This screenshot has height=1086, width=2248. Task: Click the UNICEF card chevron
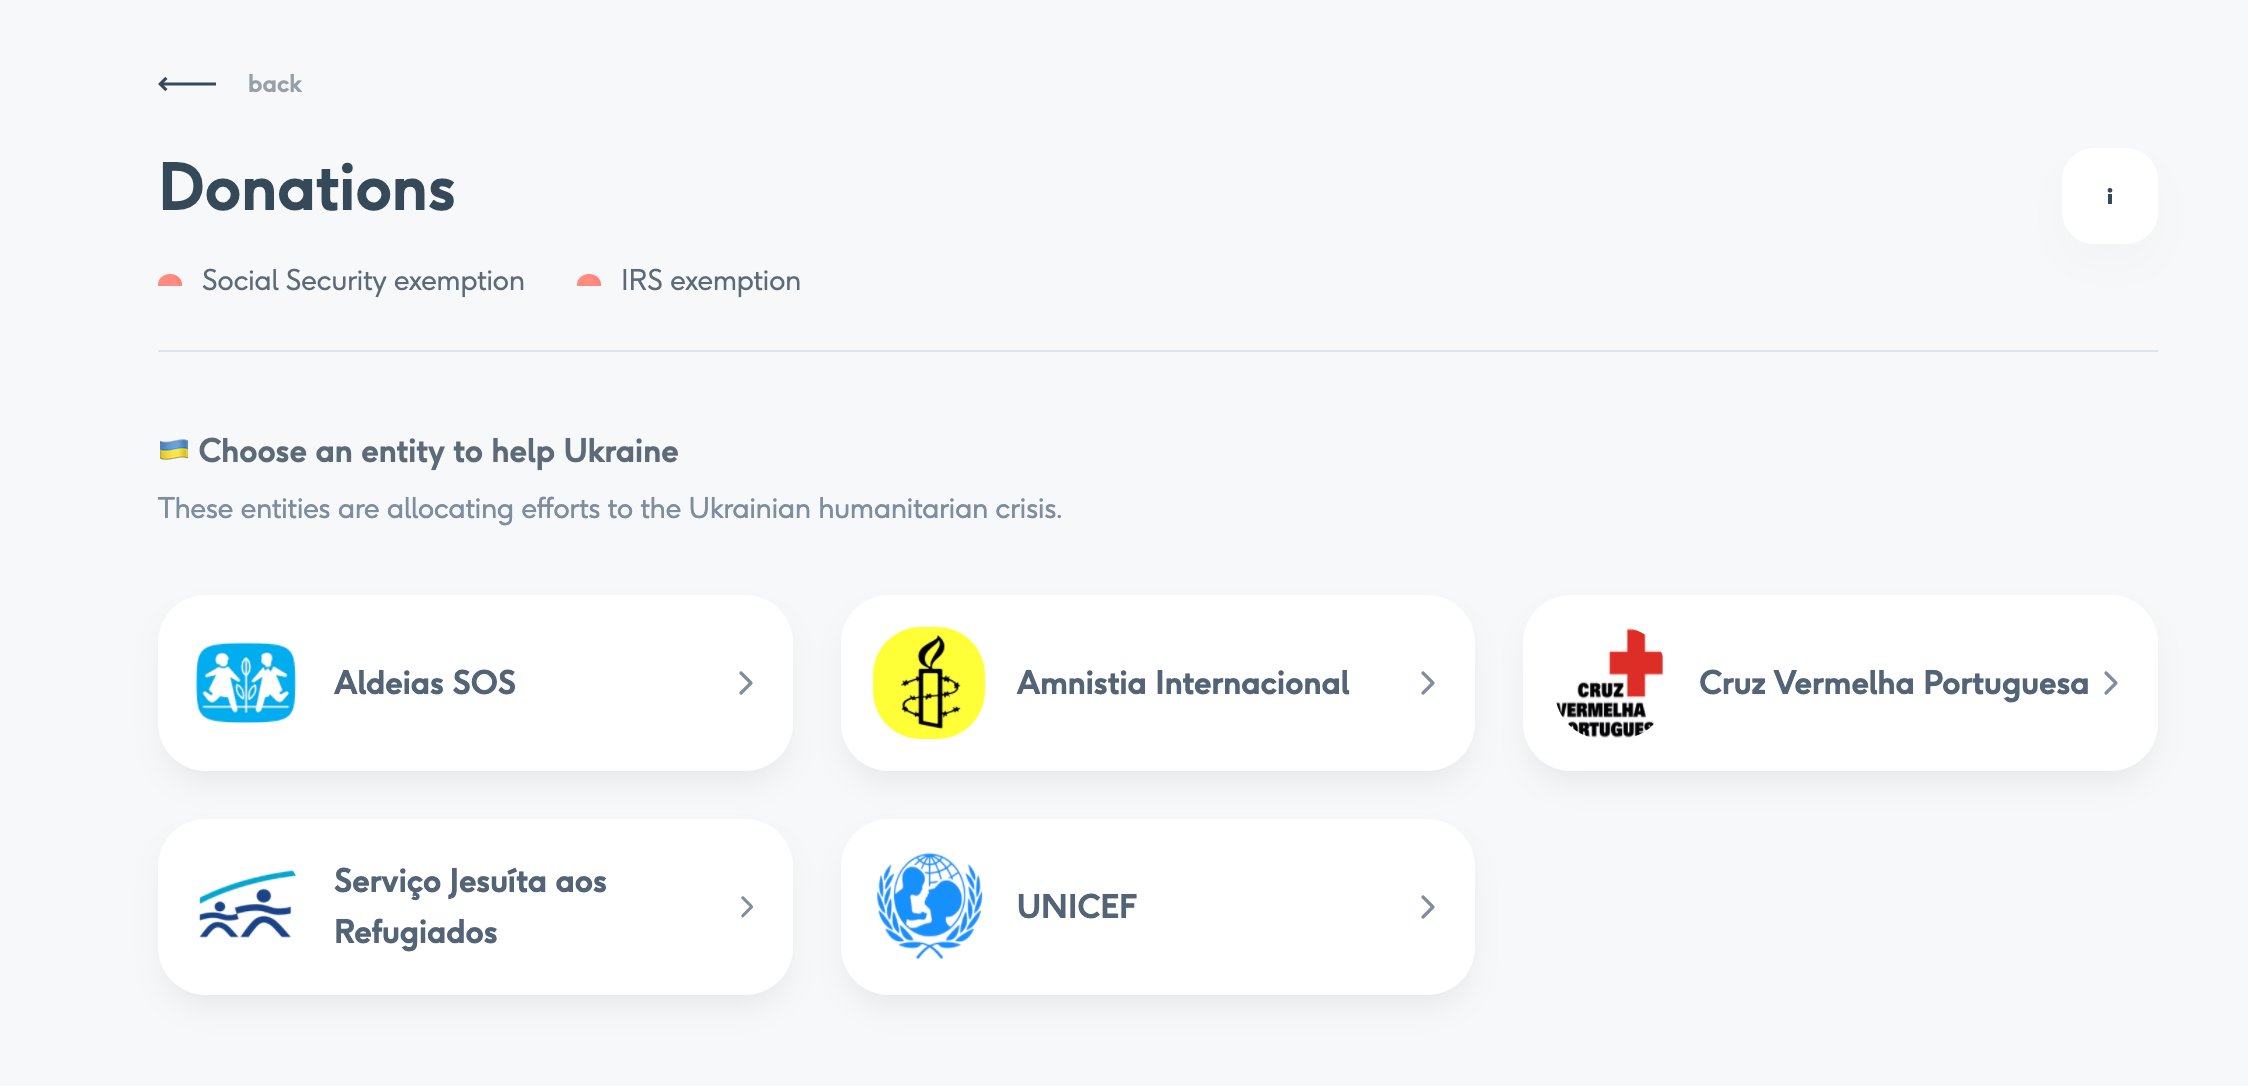(x=1428, y=907)
